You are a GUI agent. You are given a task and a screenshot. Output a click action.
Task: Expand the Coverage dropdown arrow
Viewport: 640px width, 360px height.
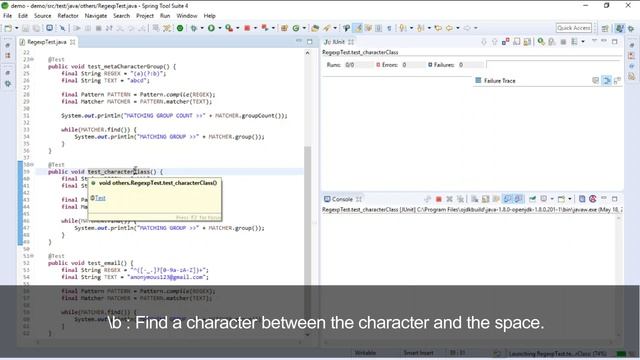[238, 28]
